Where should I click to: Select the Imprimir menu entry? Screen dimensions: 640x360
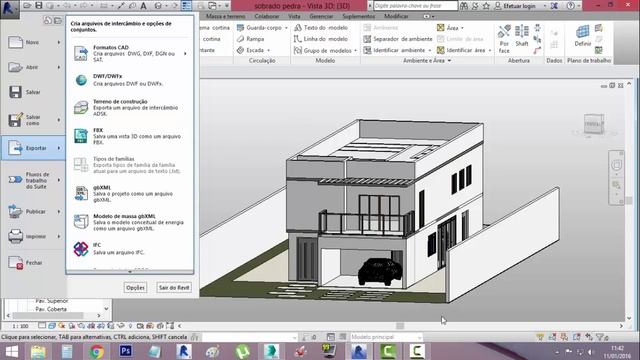click(x=33, y=236)
